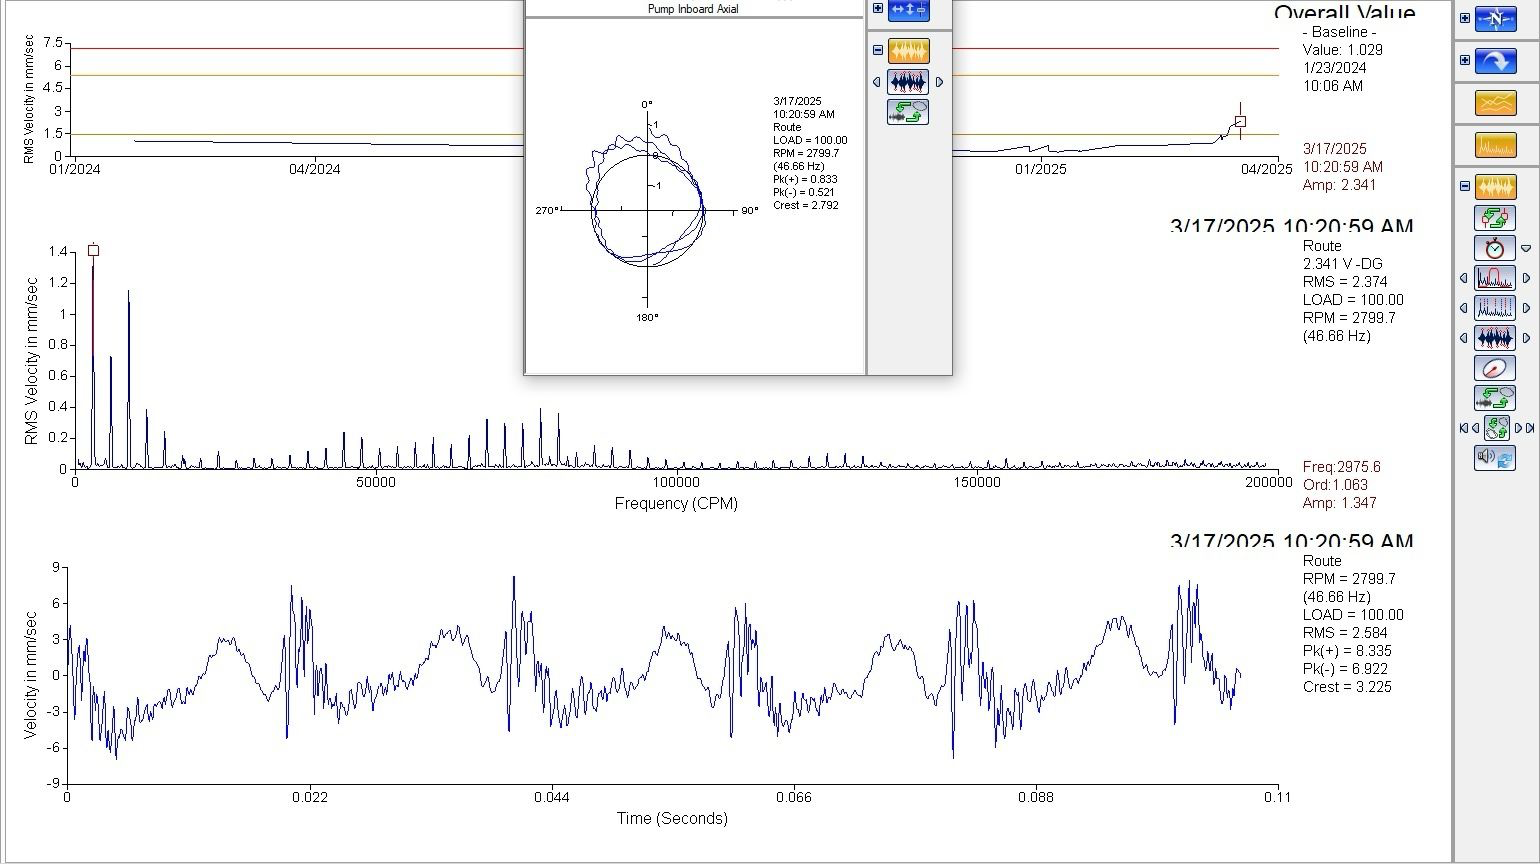Click left arrow beside red peak spectrum icon
The width and height of the screenshot is (1540, 864).
1464,278
